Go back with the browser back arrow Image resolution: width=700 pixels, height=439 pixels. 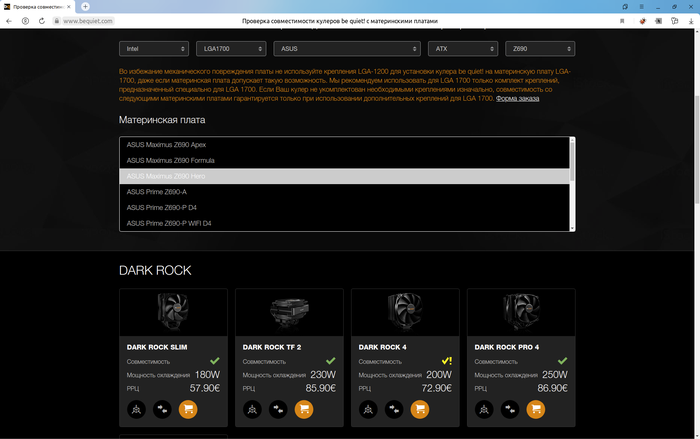9,21
